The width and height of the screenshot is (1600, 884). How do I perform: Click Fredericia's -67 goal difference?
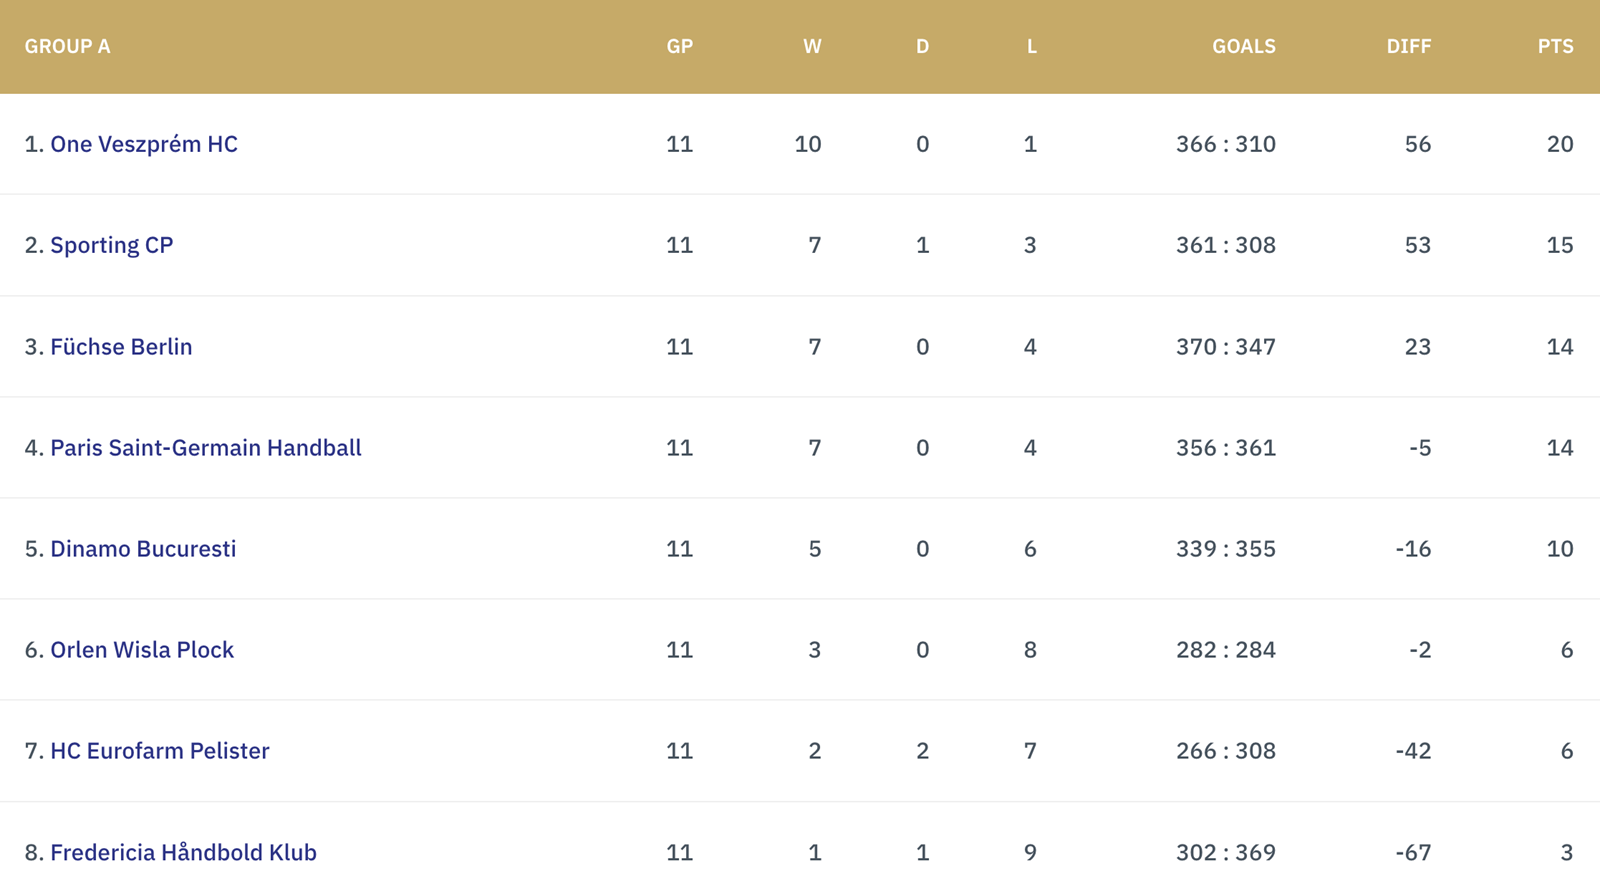coord(1413,852)
